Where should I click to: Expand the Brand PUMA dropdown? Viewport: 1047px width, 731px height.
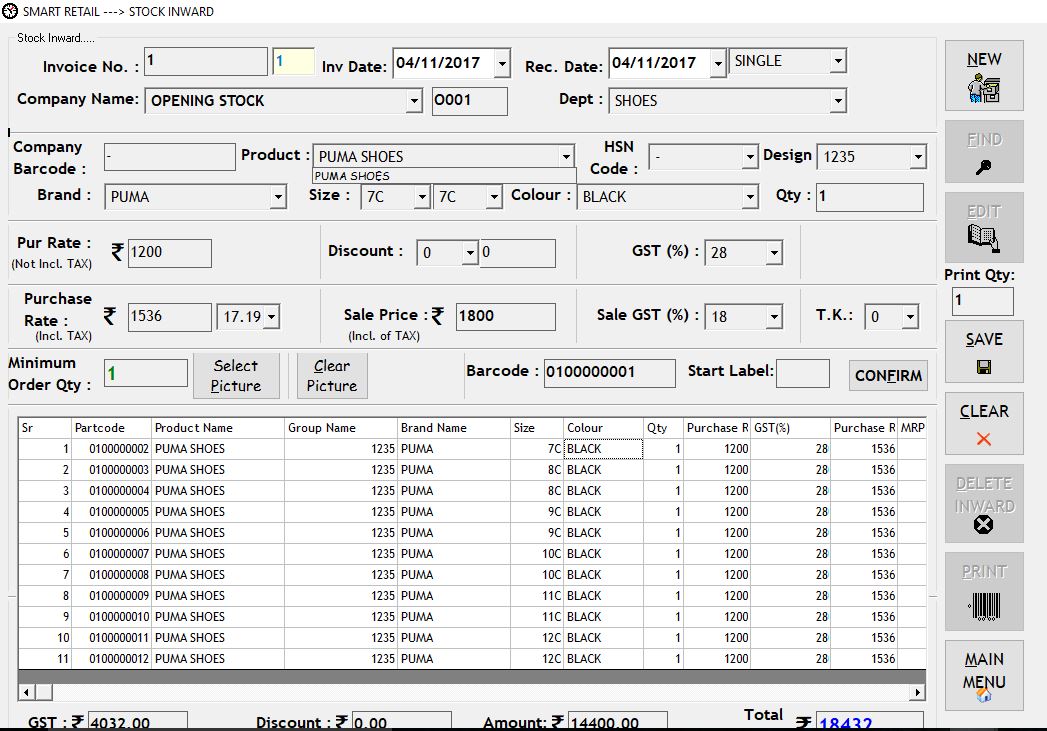point(278,197)
